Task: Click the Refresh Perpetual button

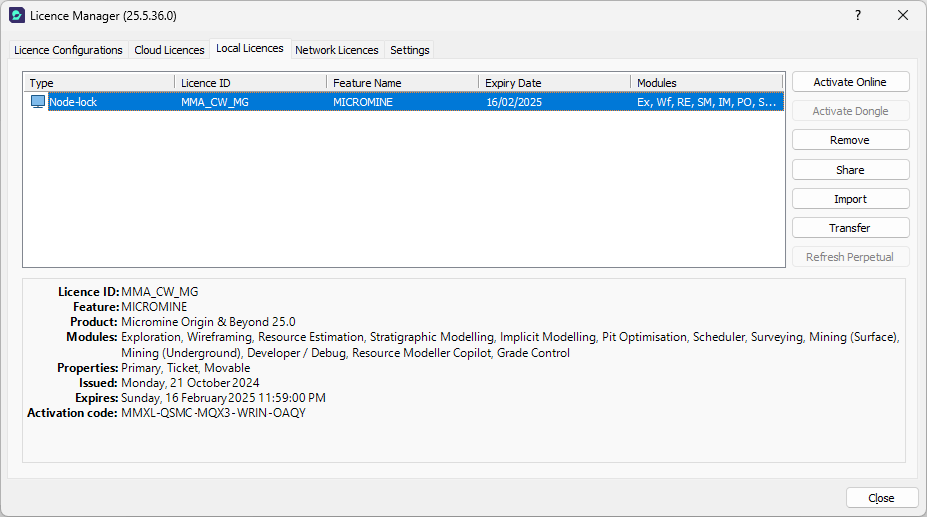Action: pyautogui.click(x=850, y=257)
